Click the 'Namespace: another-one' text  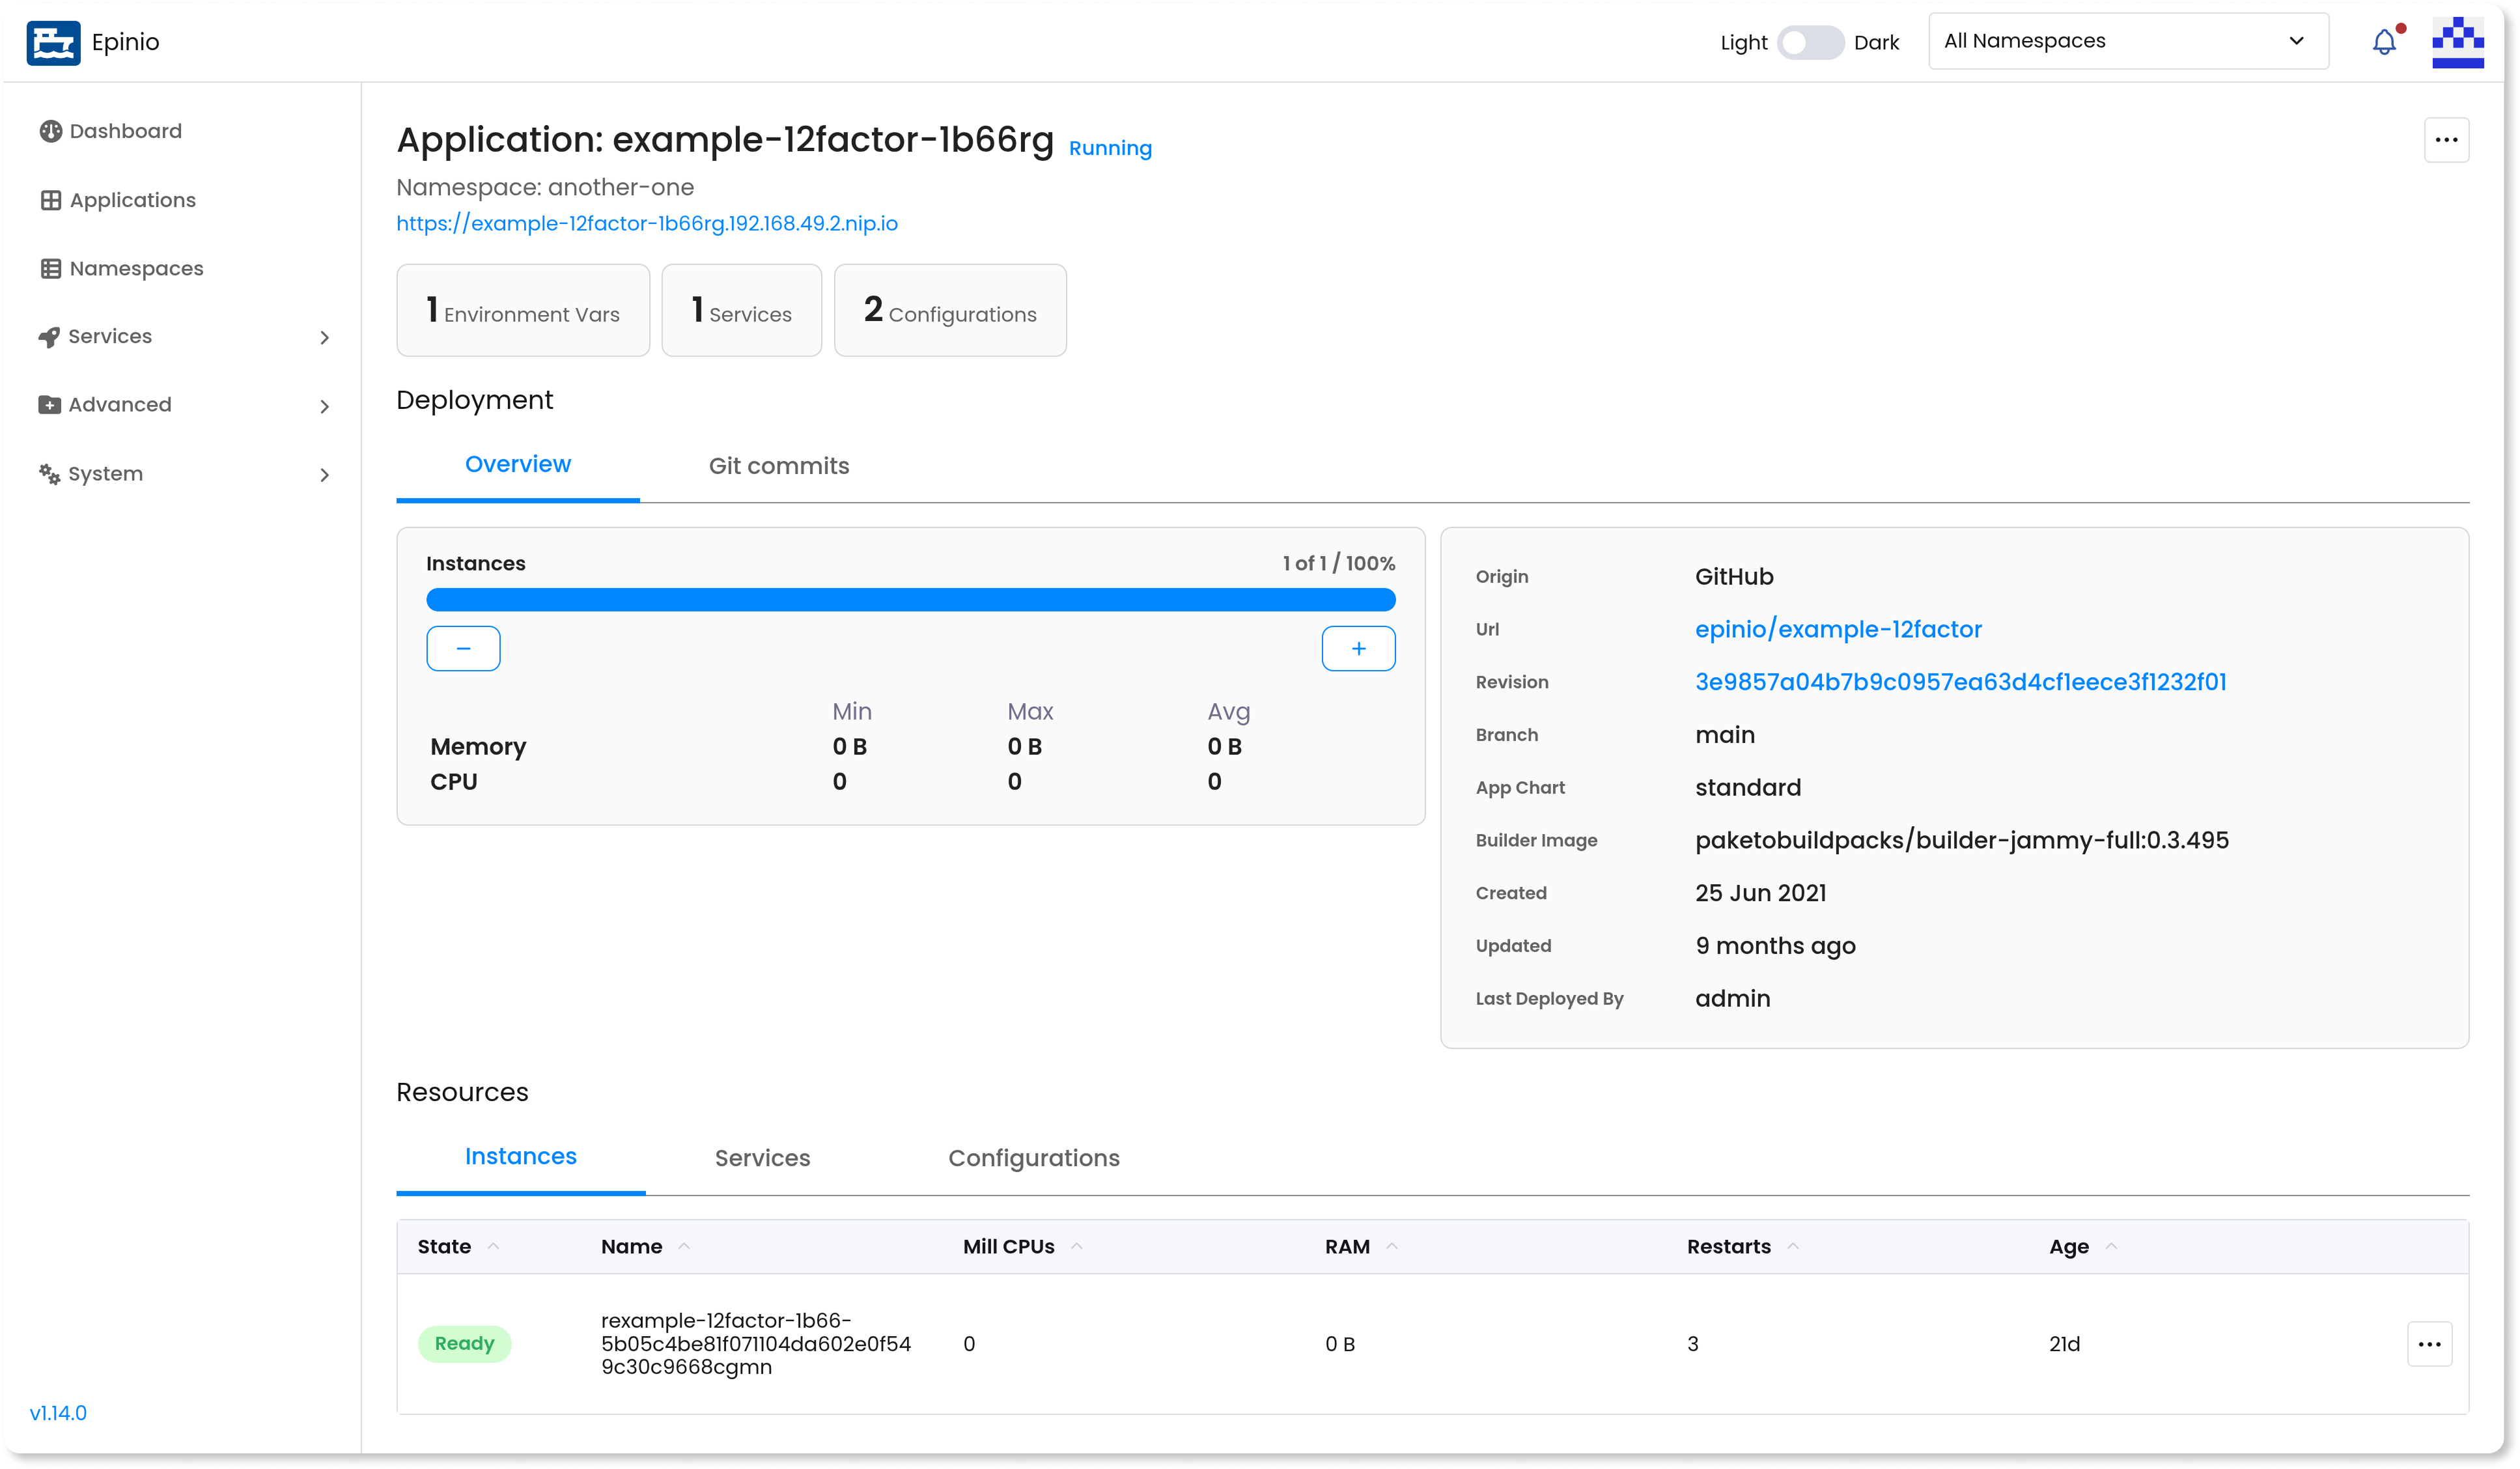(x=545, y=187)
